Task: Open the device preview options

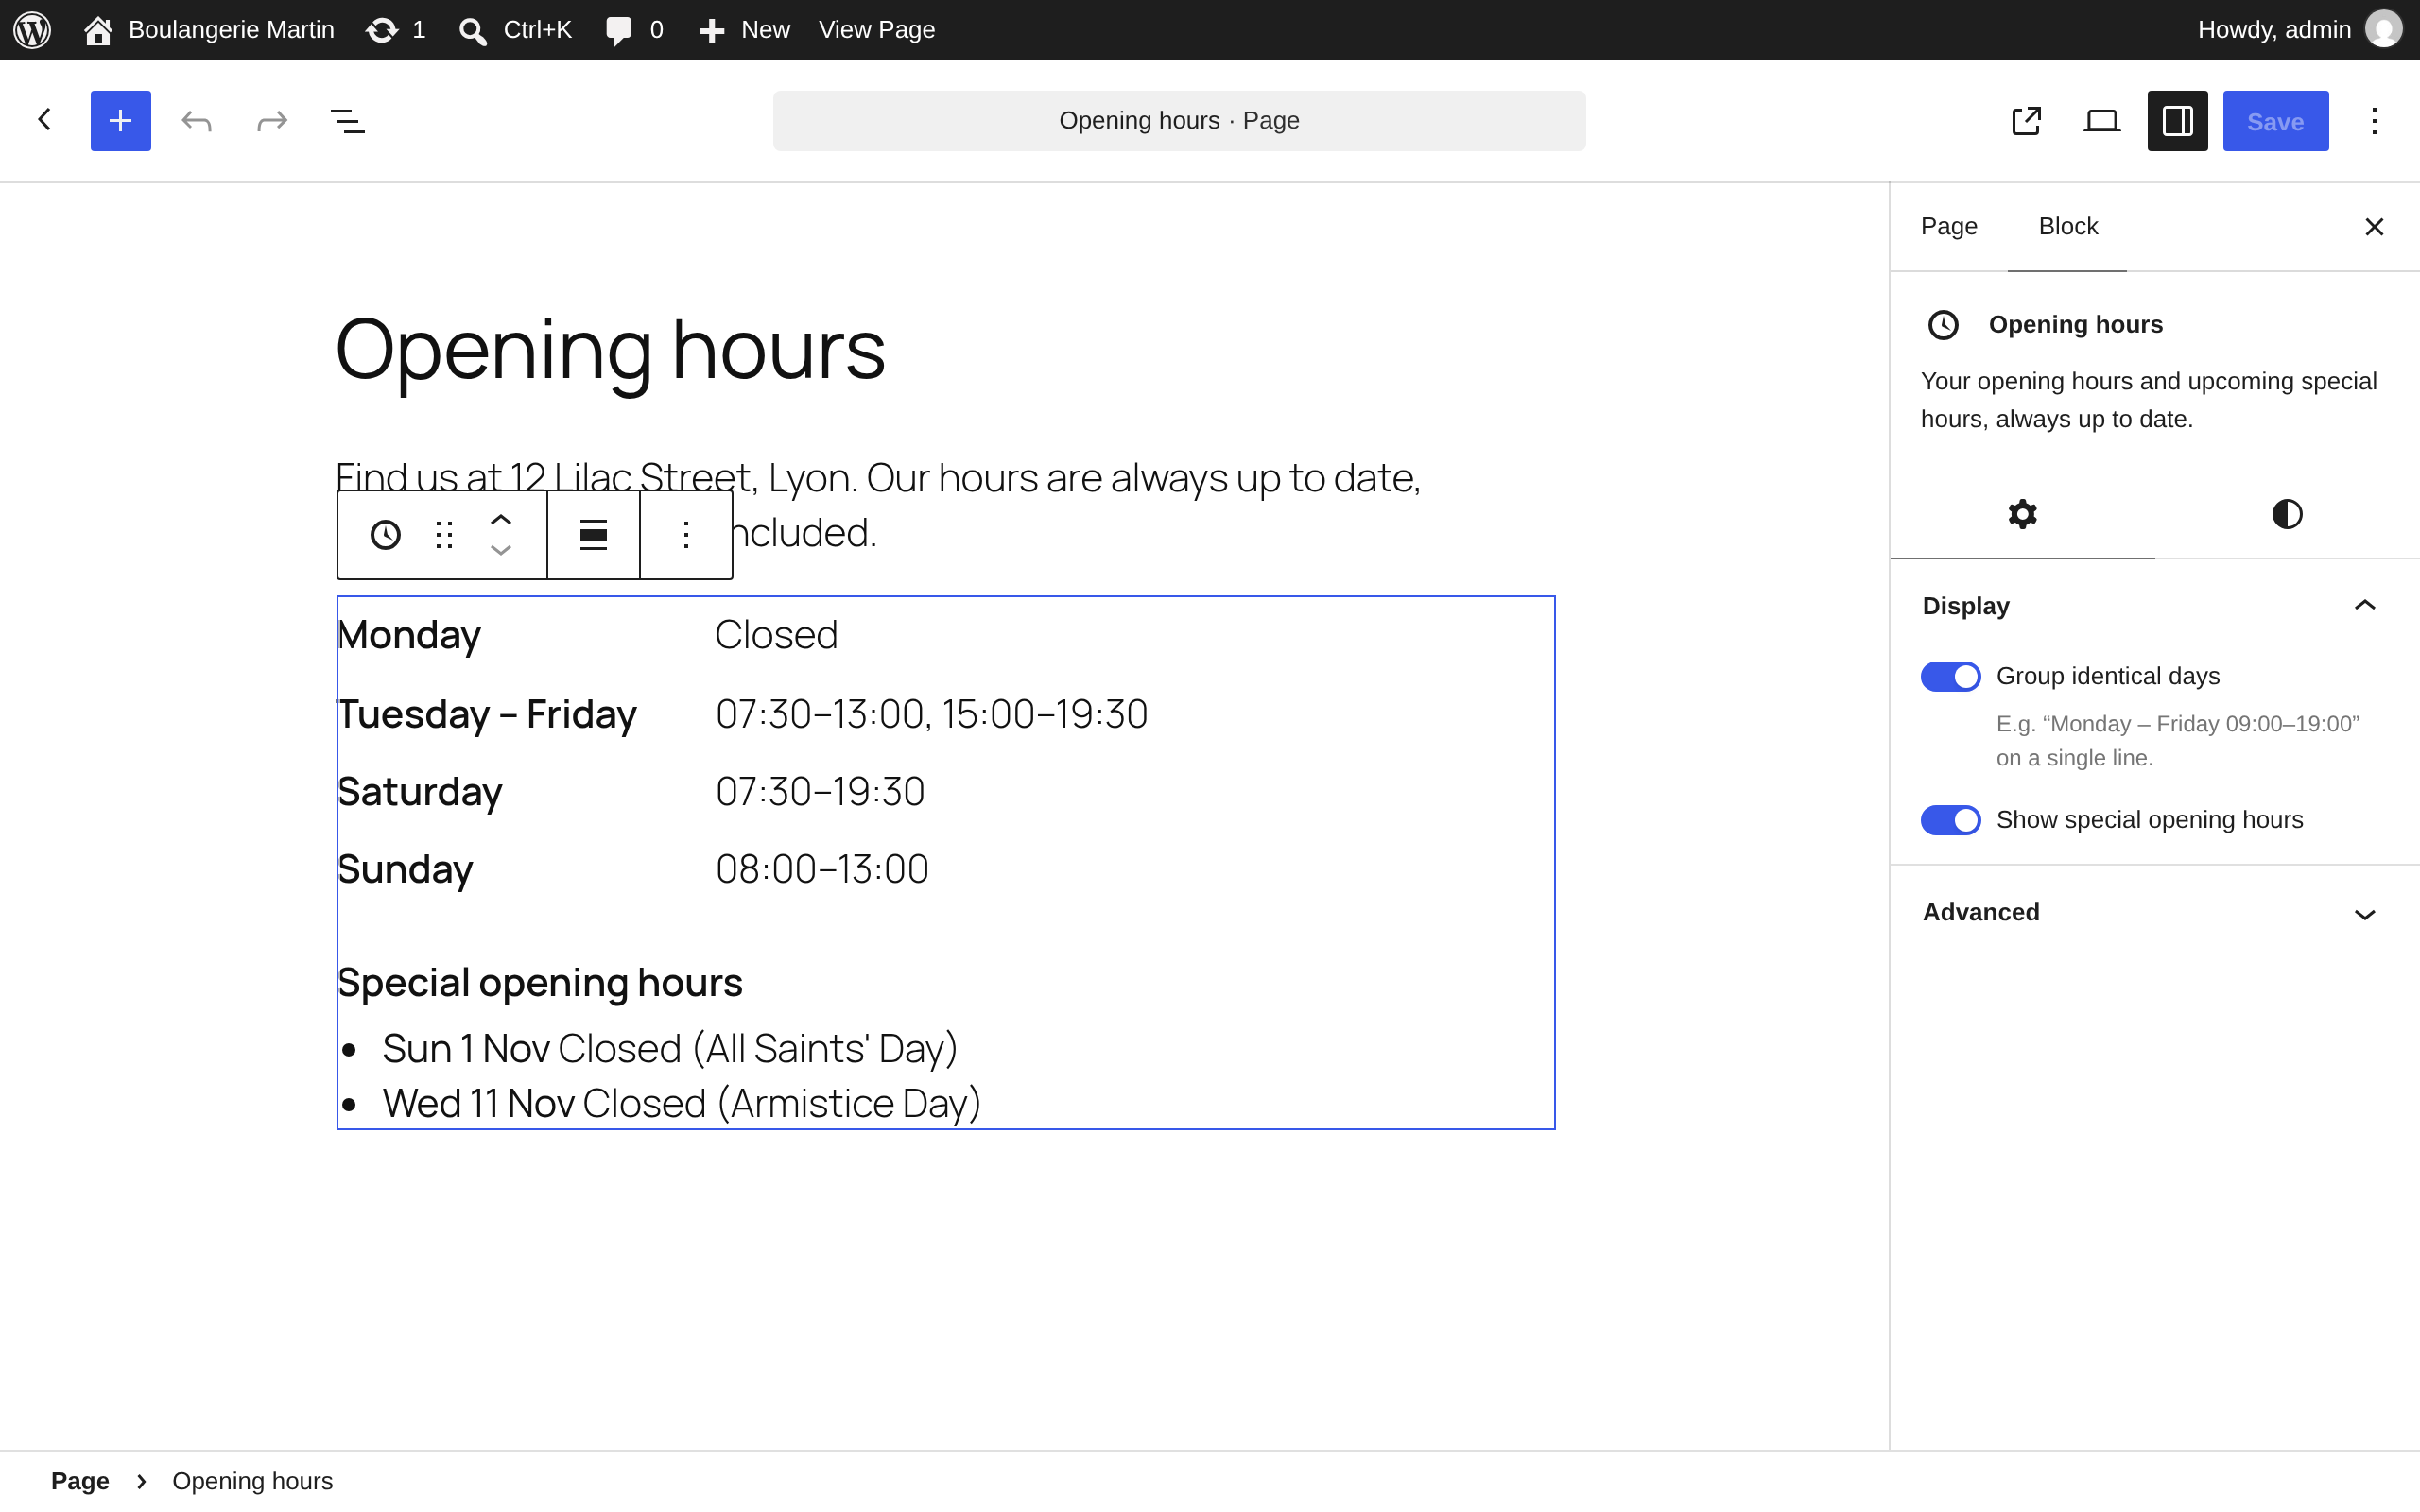Action: click(x=2102, y=121)
